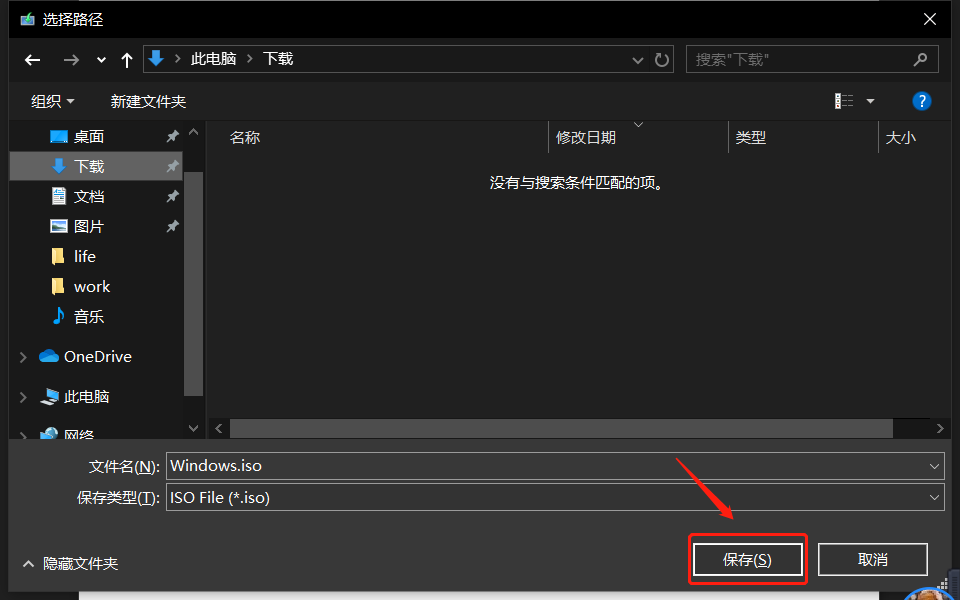Expand the address bar history dropdown
The width and height of the screenshot is (960, 600).
click(637, 60)
